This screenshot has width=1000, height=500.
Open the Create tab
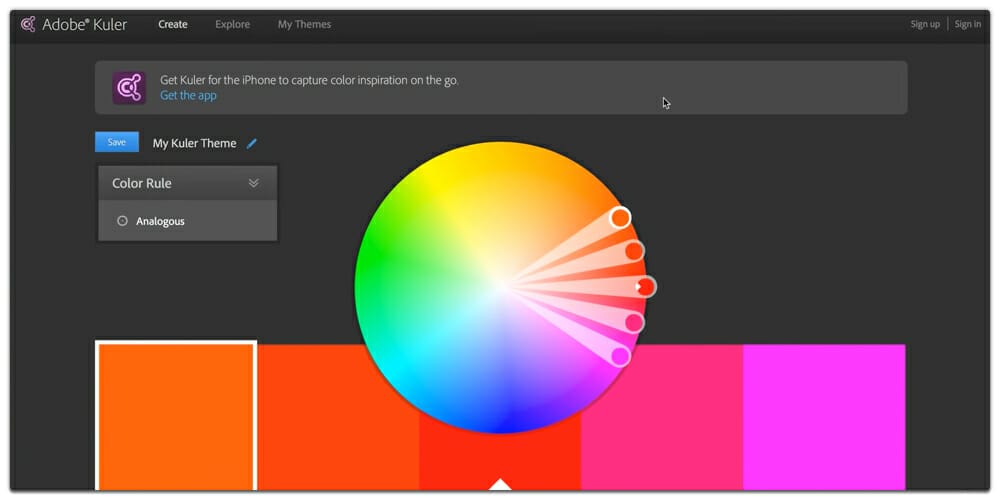coord(173,24)
